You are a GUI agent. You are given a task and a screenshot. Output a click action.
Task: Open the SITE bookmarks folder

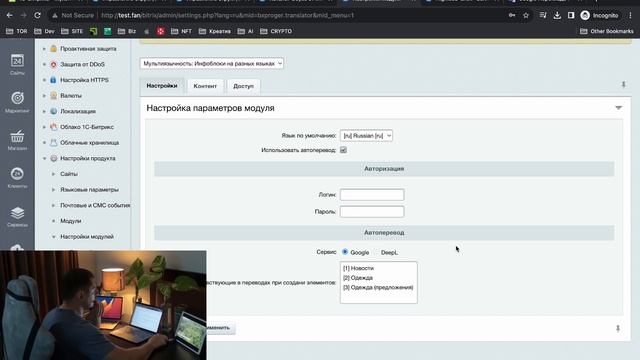[72, 31]
